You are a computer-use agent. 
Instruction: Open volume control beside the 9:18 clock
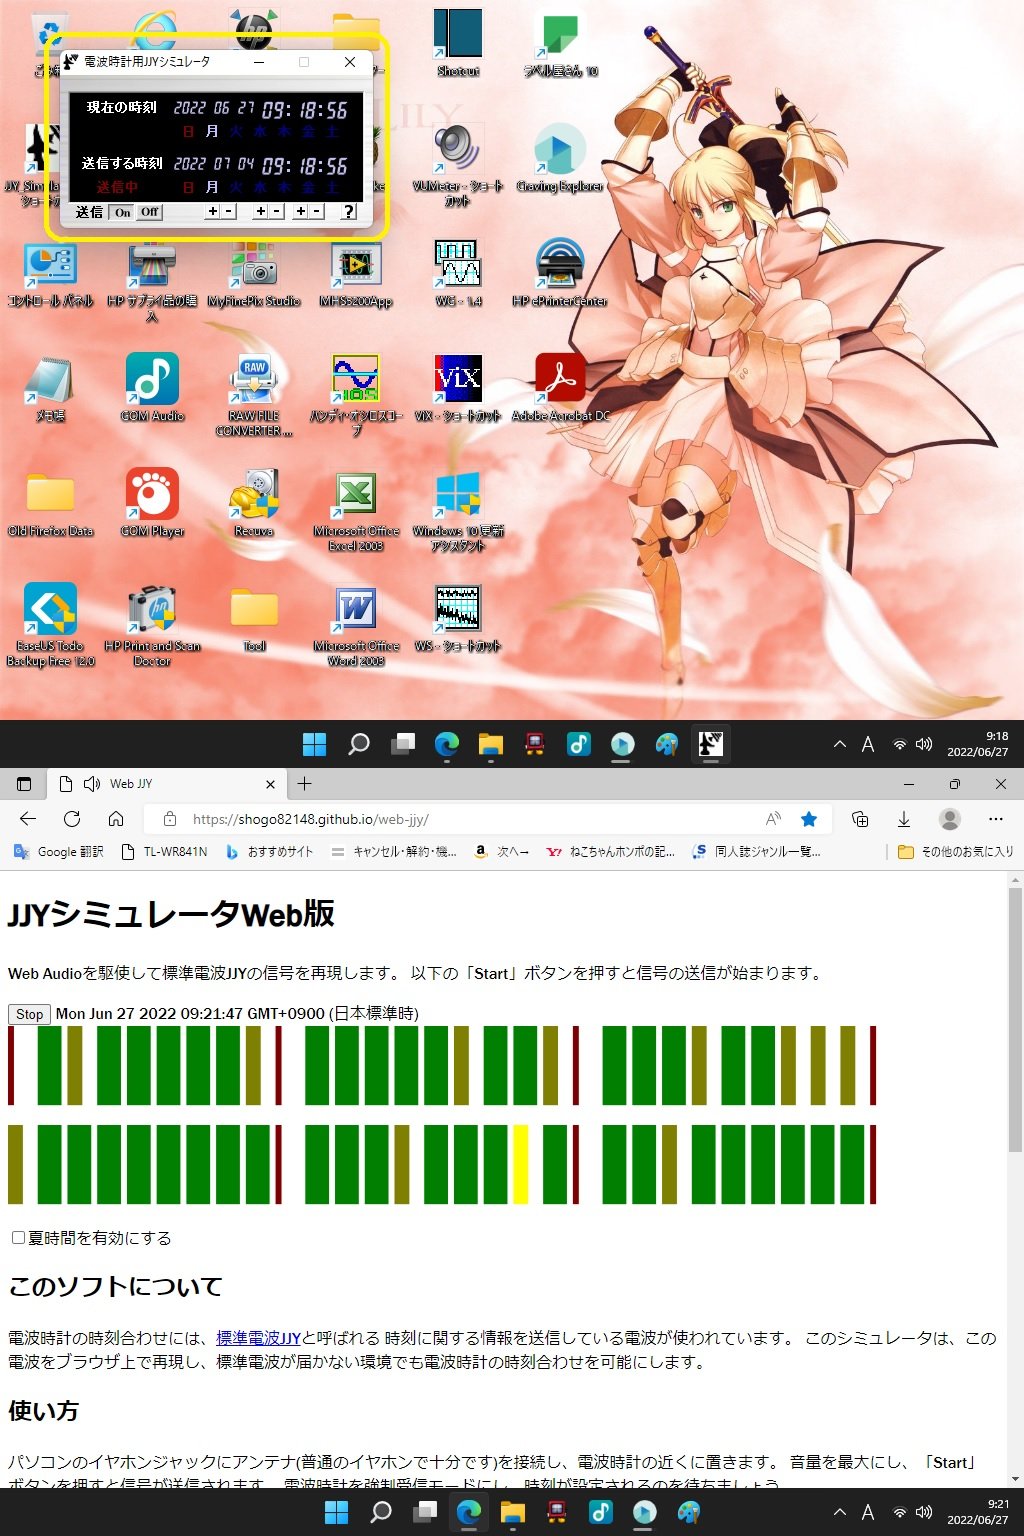[924, 744]
